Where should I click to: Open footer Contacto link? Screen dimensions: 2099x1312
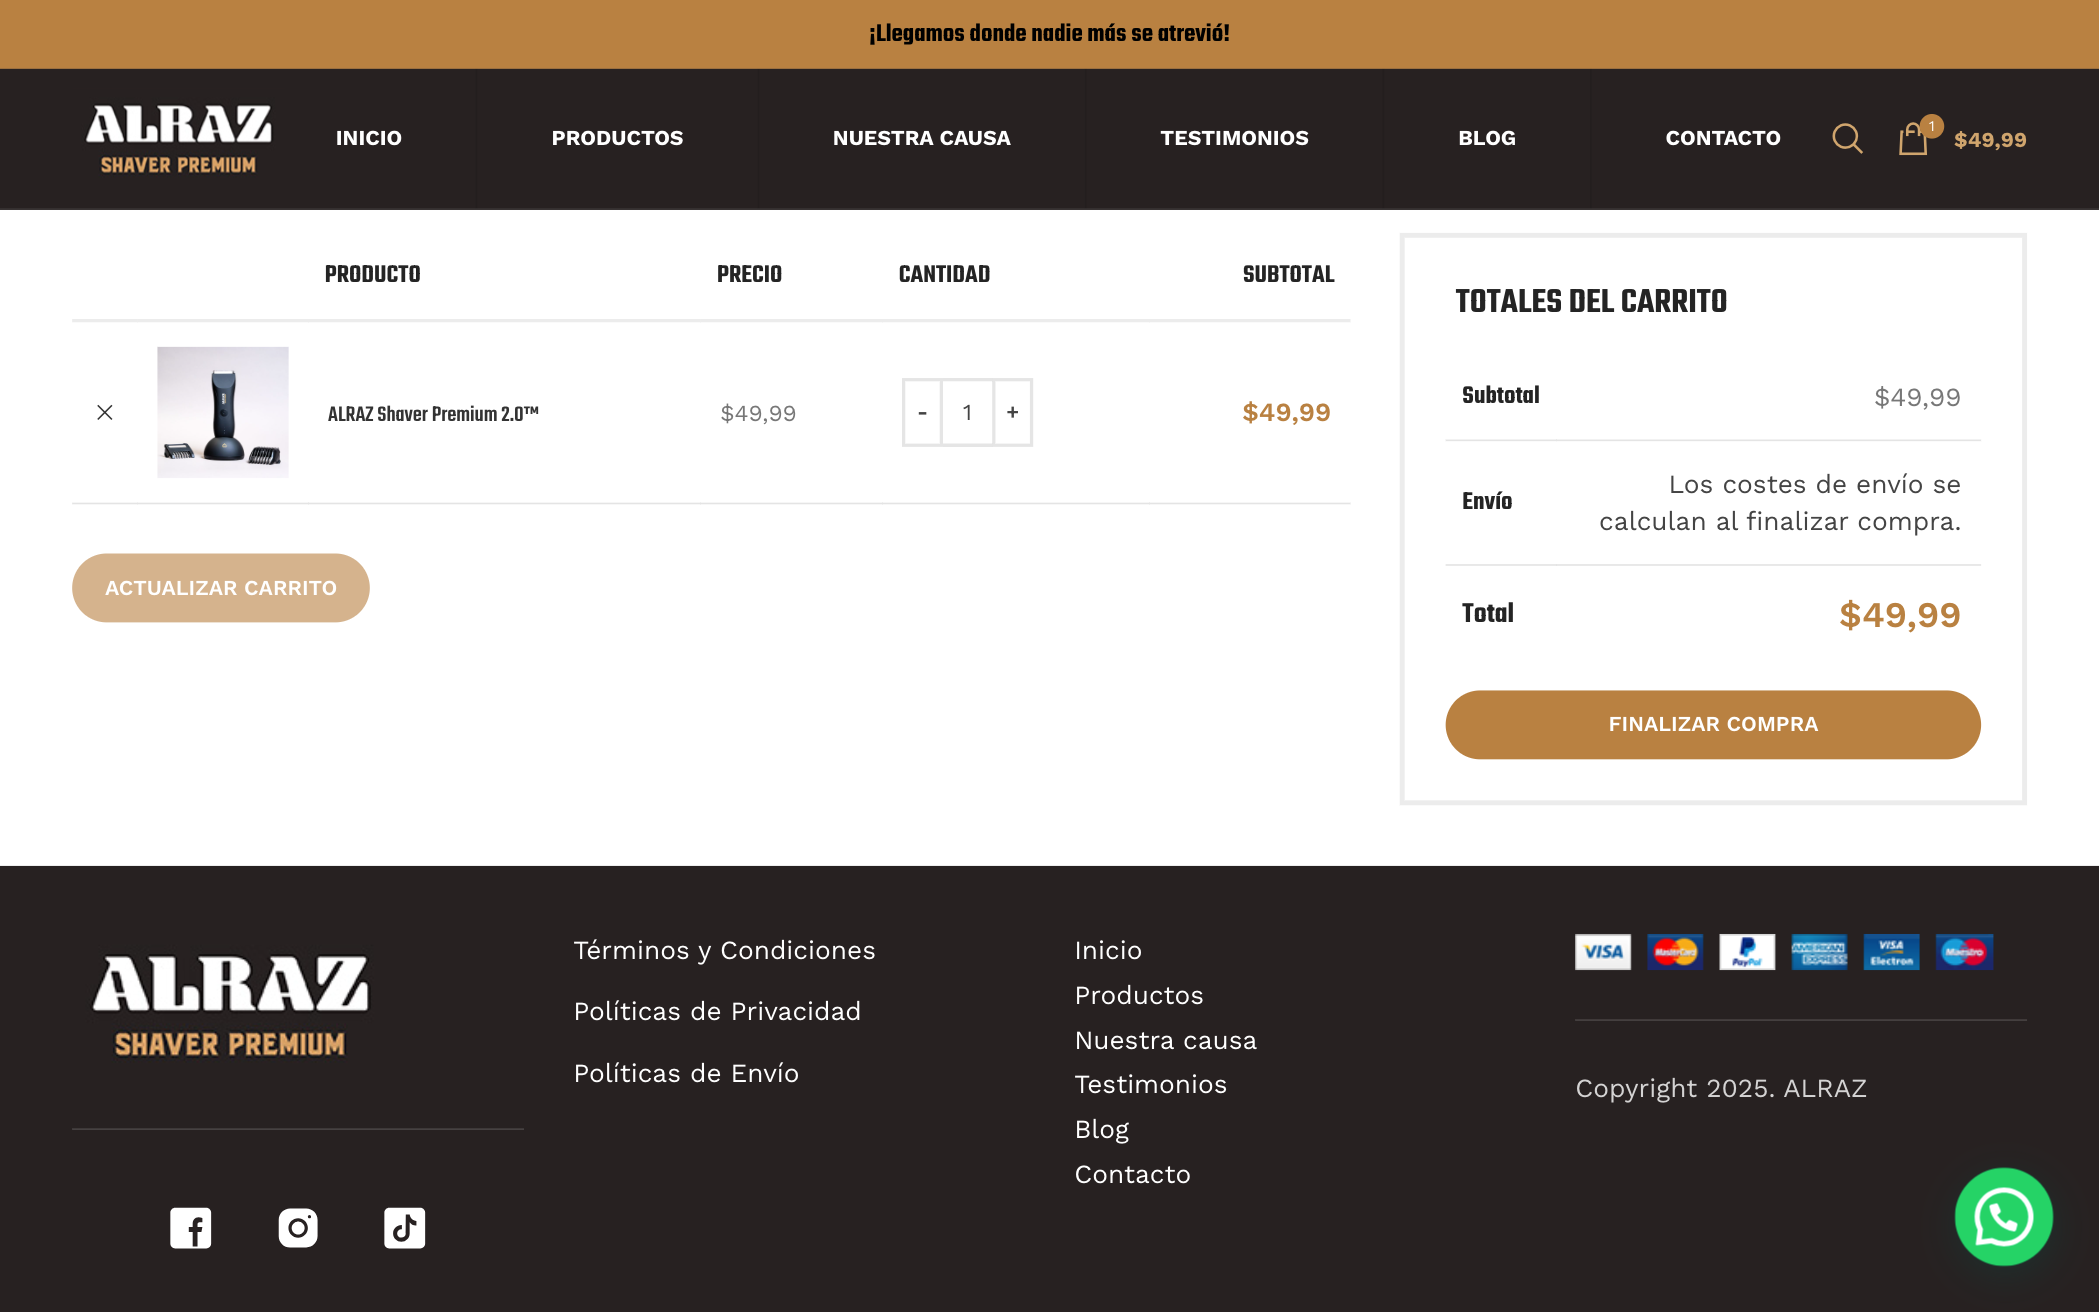(1133, 1174)
